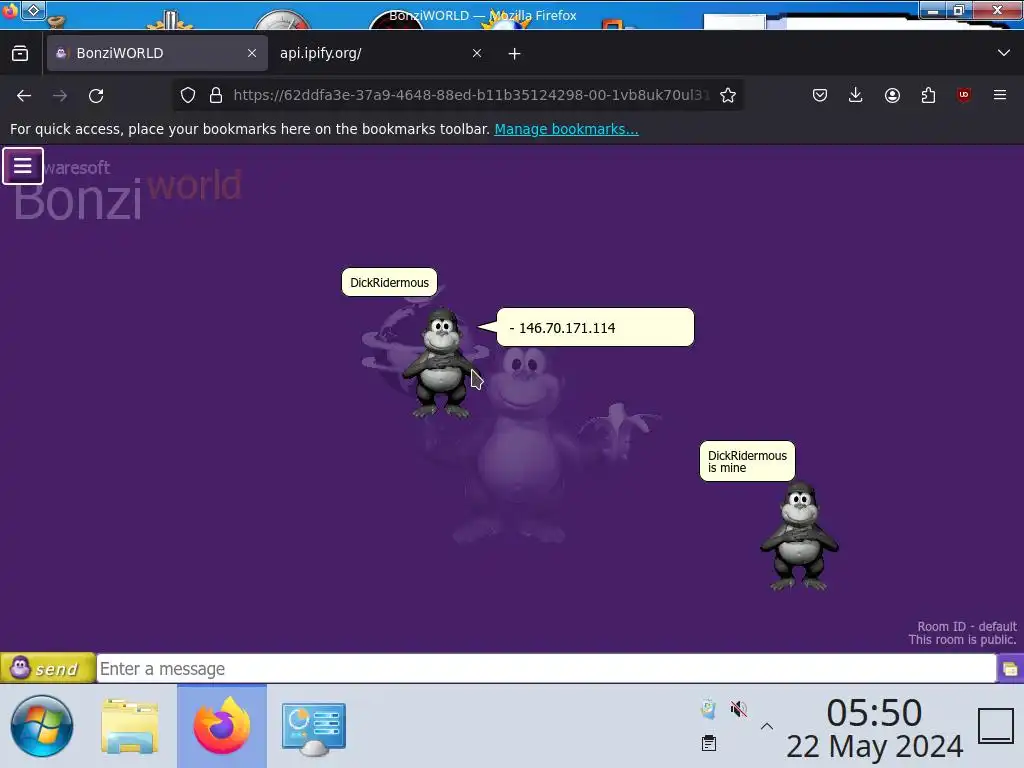Click the uBlock Origin extension icon
The height and width of the screenshot is (768, 1024).
pyautogui.click(x=964, y=95)
